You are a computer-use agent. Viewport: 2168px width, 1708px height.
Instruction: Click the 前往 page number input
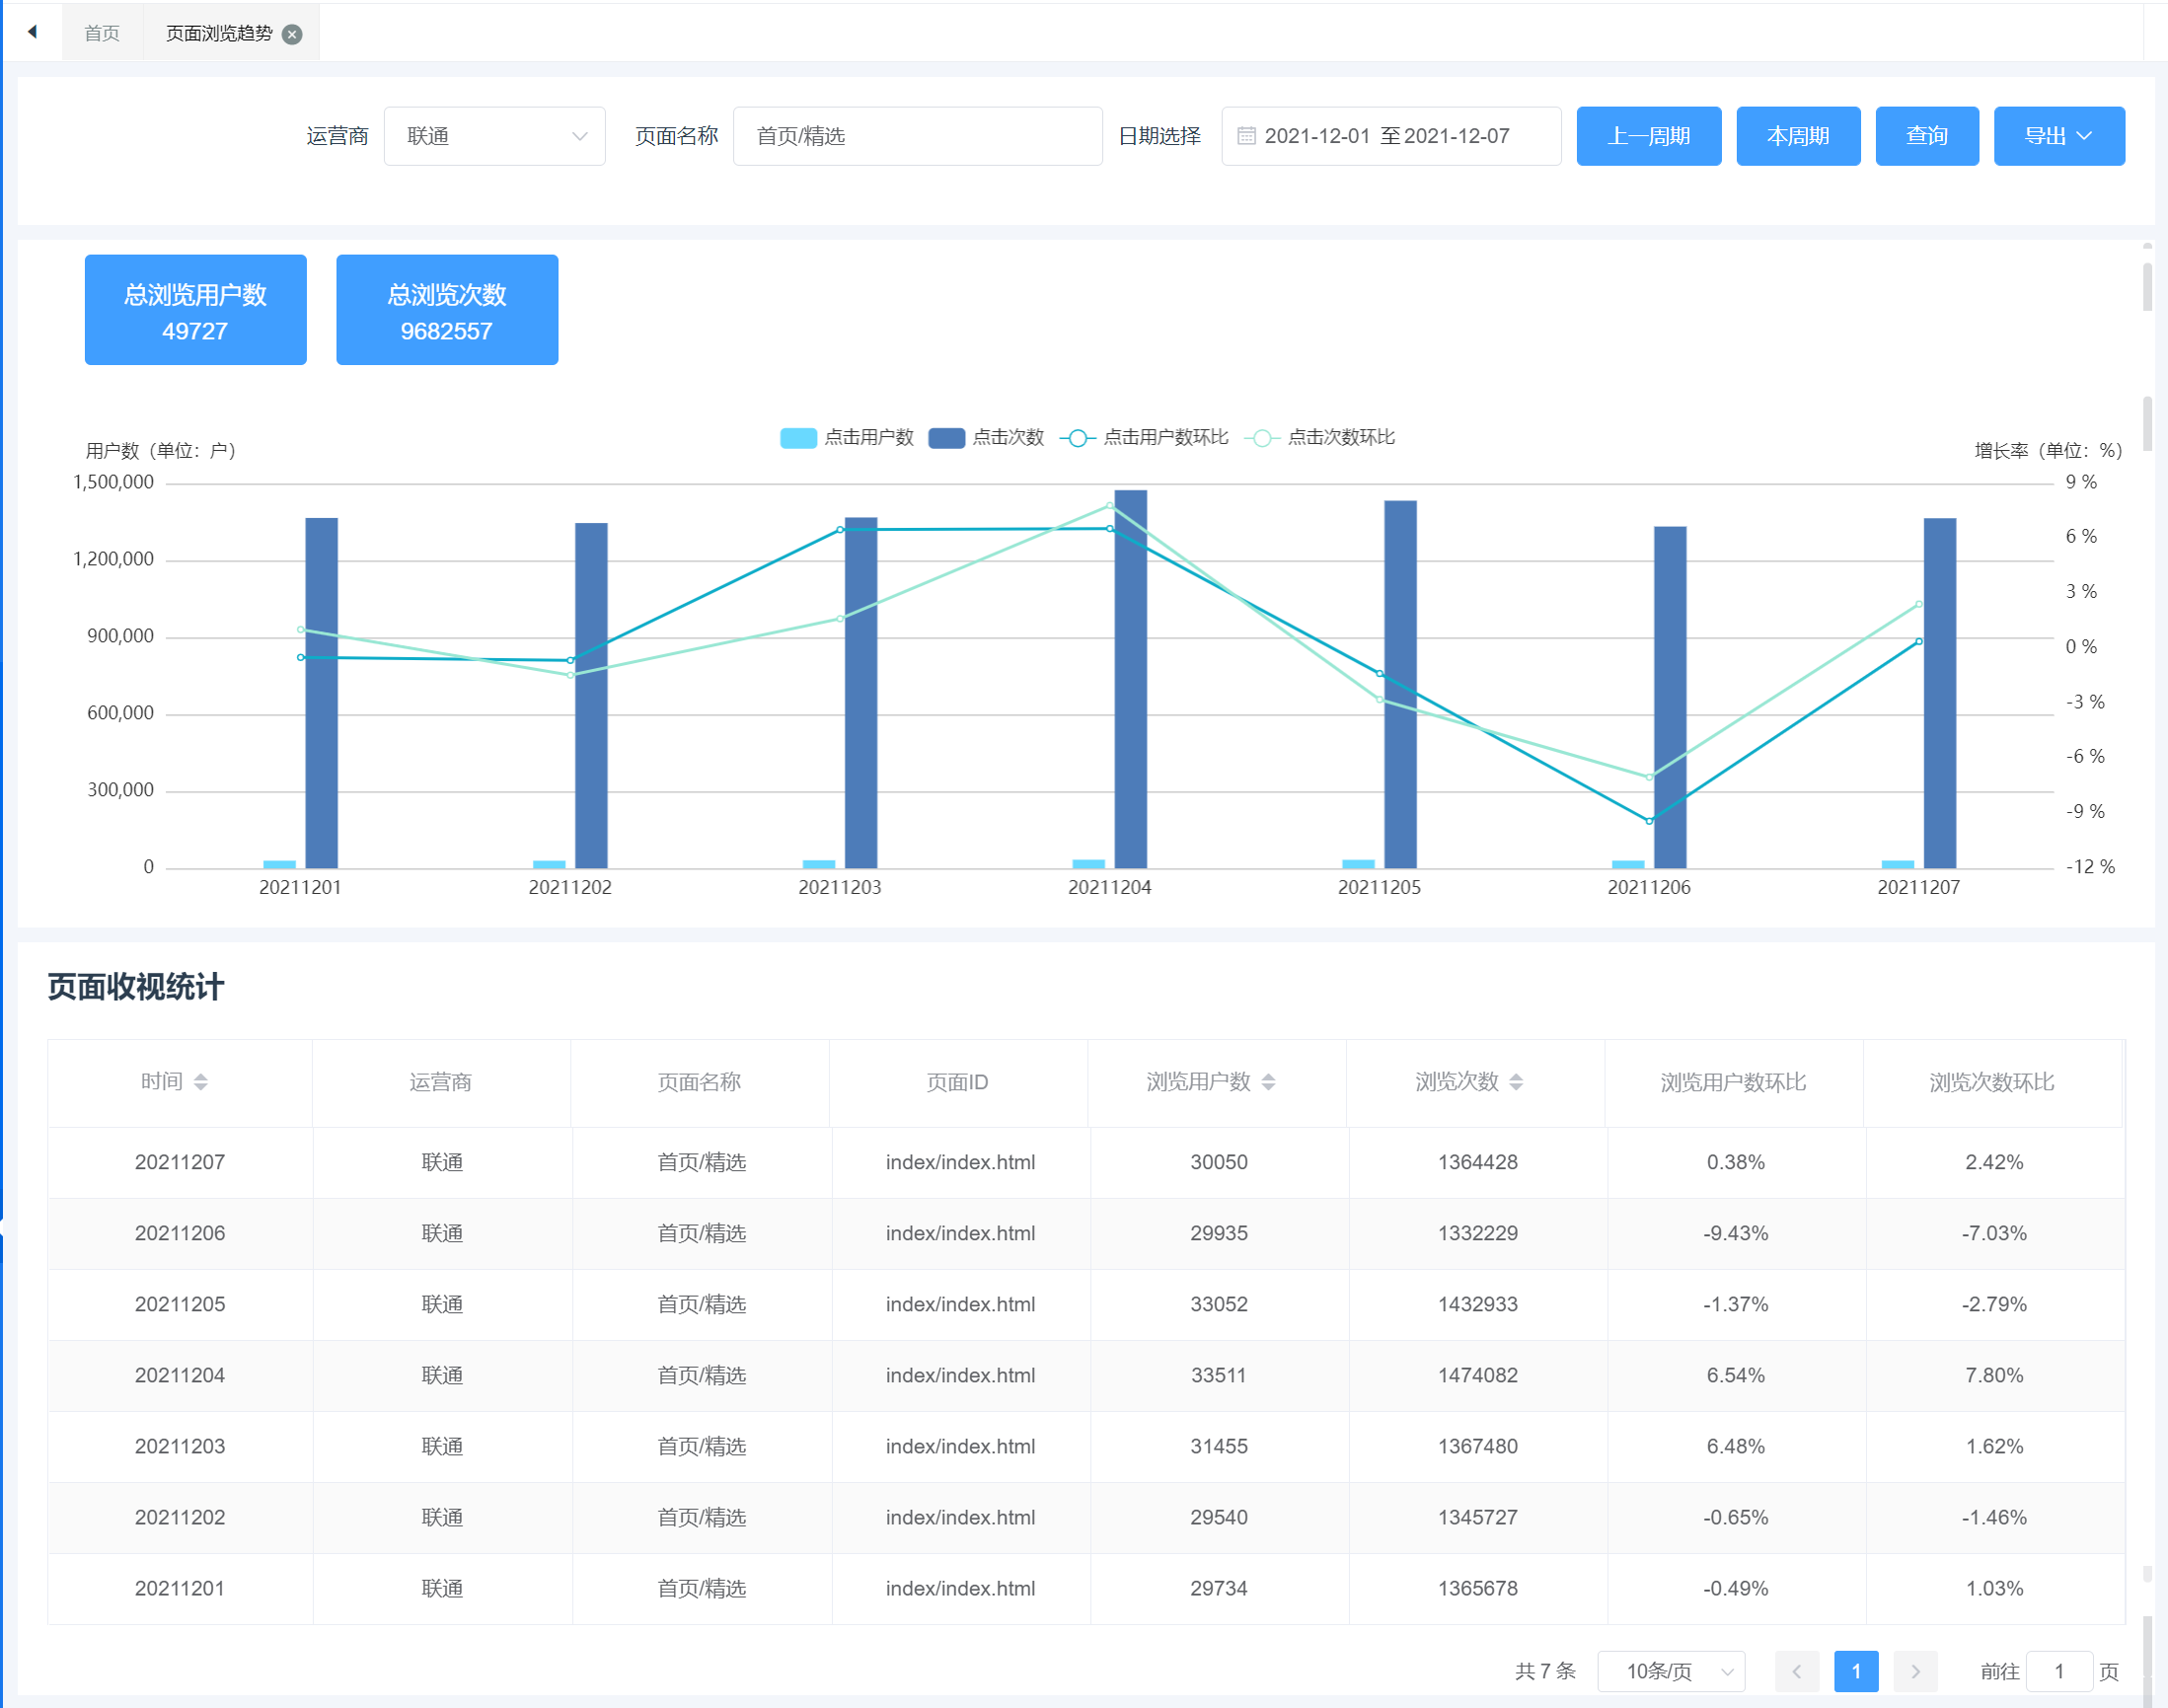pyautogui.click(x=2059, y=1671)
